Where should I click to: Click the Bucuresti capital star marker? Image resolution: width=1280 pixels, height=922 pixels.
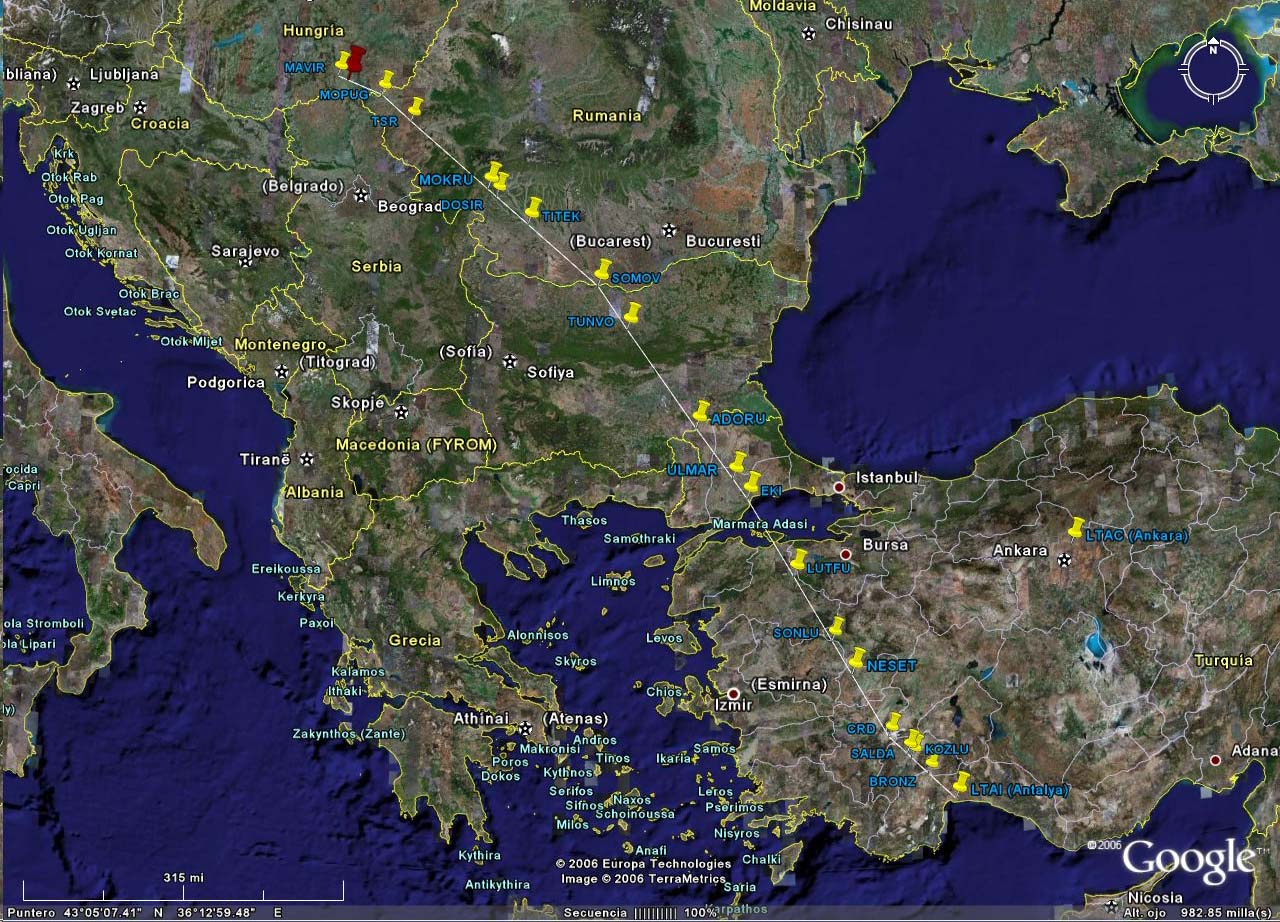669,230
